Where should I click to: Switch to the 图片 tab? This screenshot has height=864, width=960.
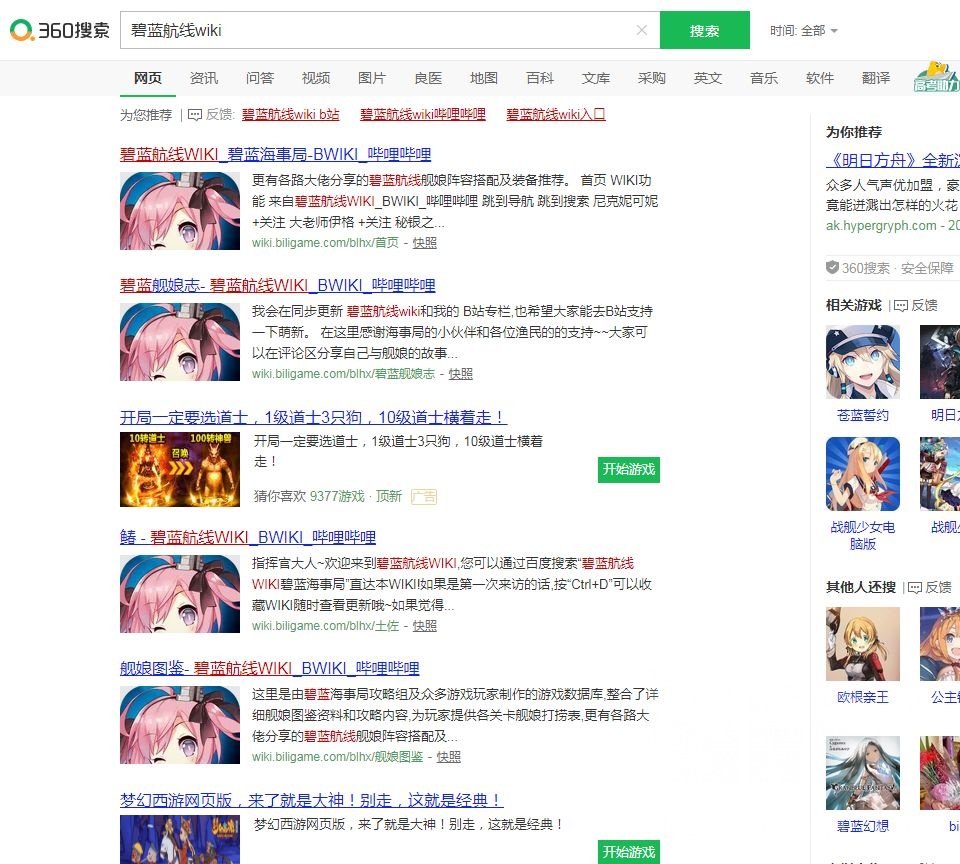pos(372,78)
